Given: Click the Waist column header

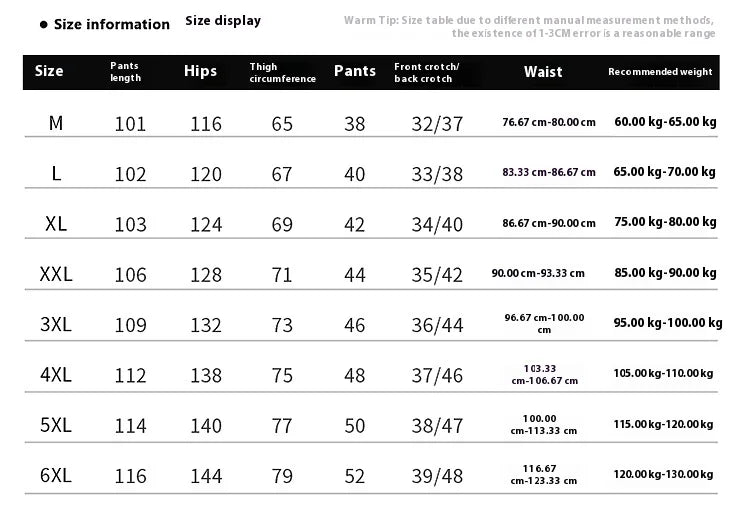Looking at the screenshot, I should [x=543, y=72].
